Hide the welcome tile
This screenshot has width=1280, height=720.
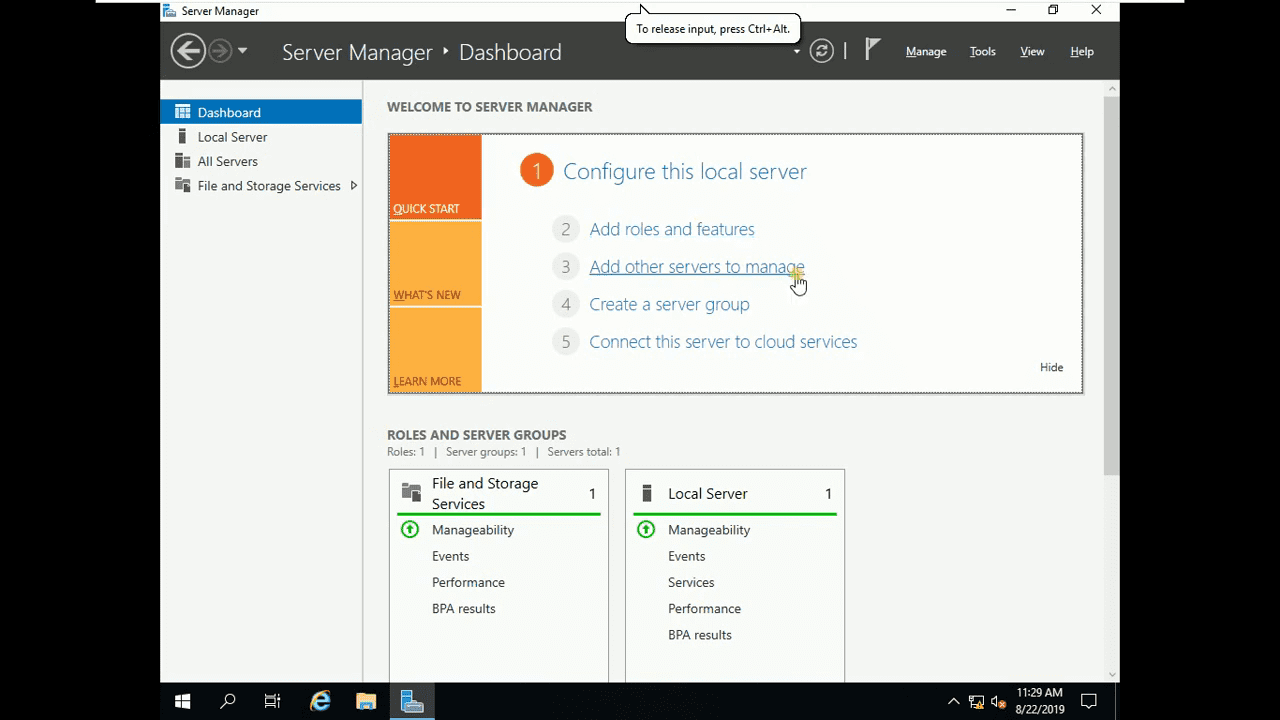1051,367
